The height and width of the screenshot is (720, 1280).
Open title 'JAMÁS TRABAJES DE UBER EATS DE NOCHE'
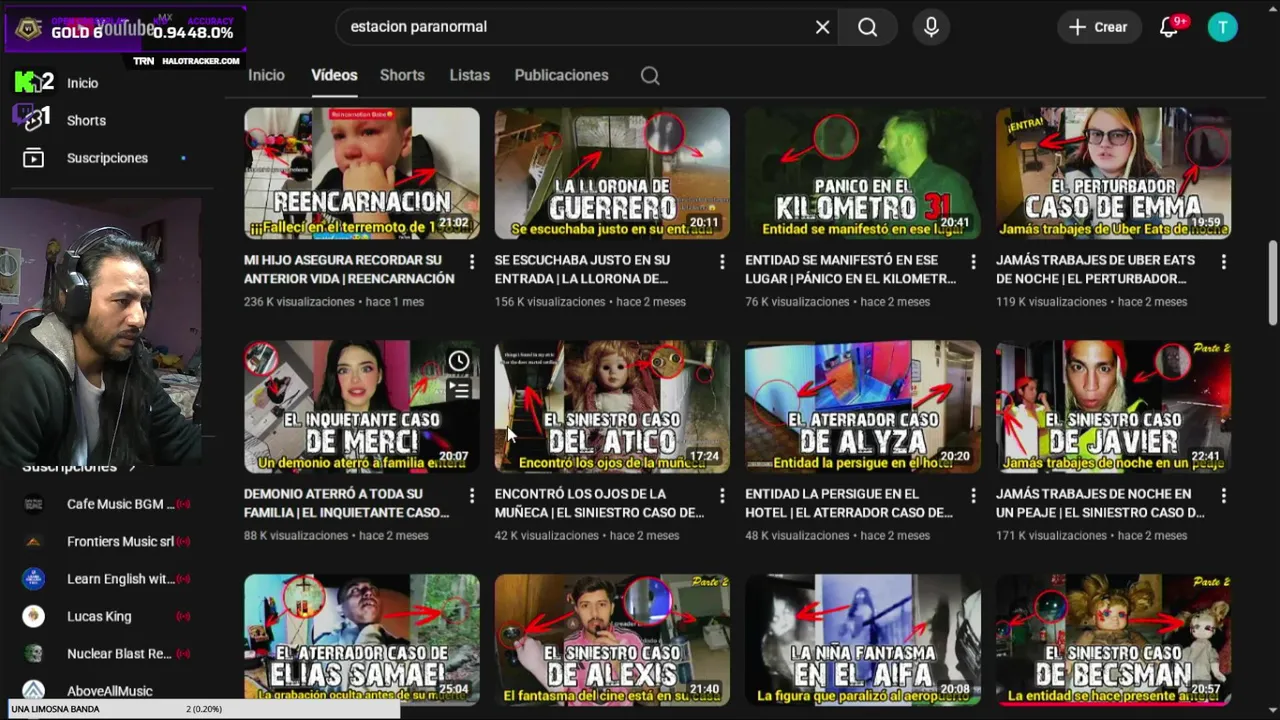pos(1095,269)
